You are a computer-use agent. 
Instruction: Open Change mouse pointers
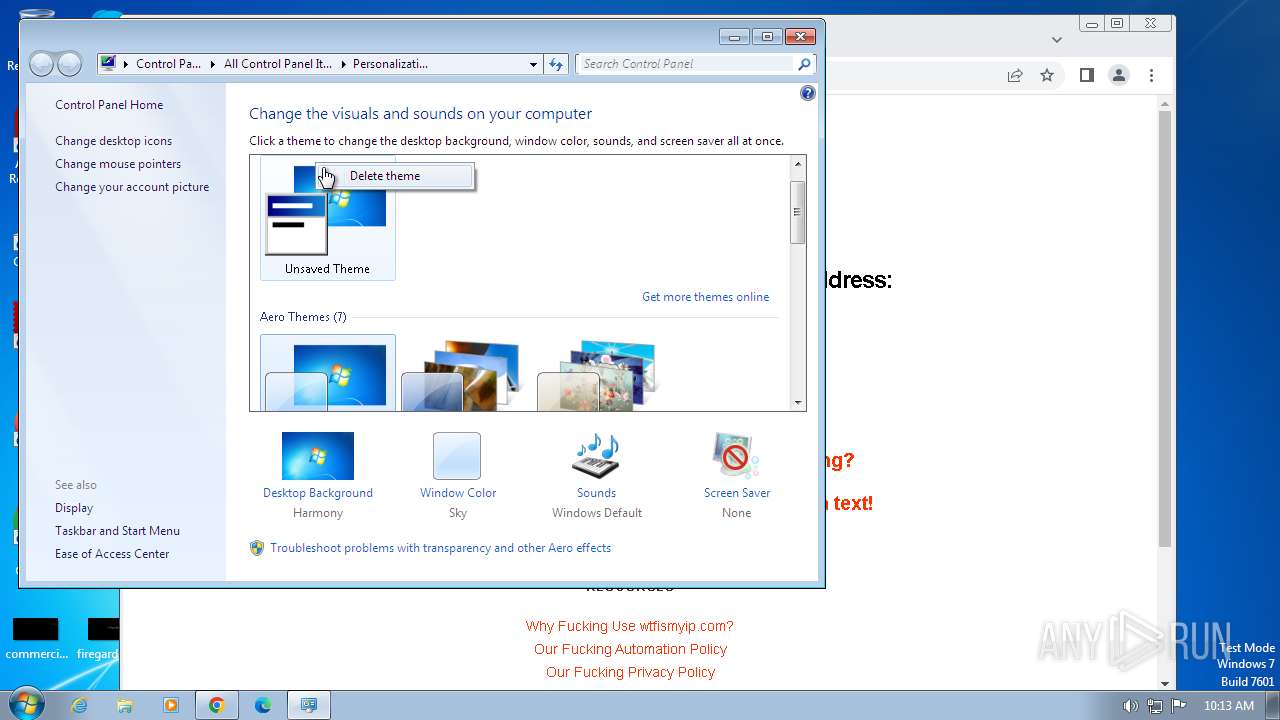(118, 164)
